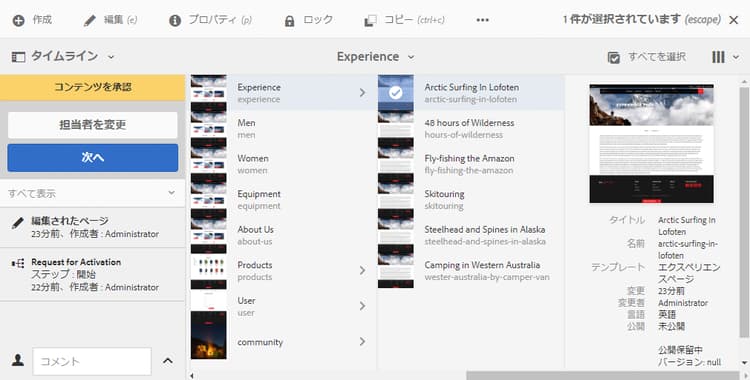
Task: Clear the selection with the X icon
Action: click(x=733, y=20)
